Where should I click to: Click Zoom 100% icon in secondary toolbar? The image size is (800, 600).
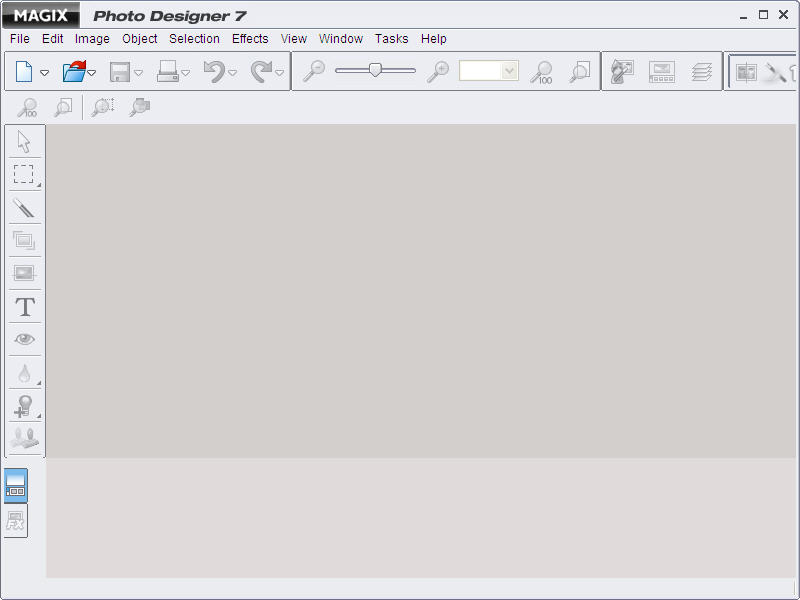[27, 107]
